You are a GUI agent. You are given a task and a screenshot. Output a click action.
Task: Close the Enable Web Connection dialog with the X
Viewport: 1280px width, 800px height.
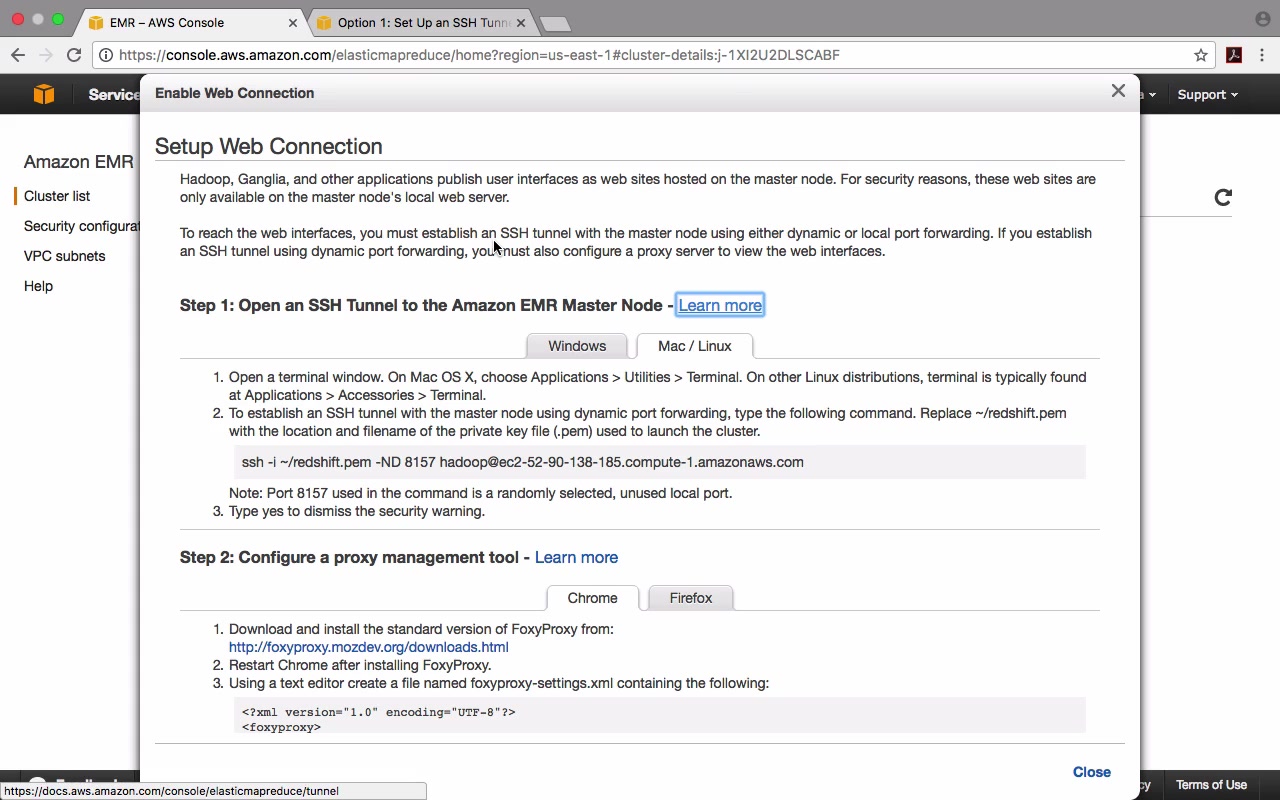point(1118,91)
